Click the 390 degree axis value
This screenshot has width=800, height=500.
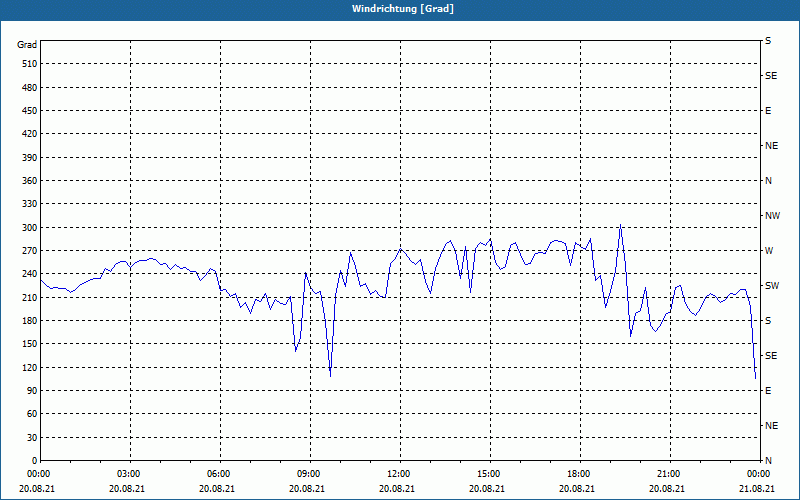point(29,158)
